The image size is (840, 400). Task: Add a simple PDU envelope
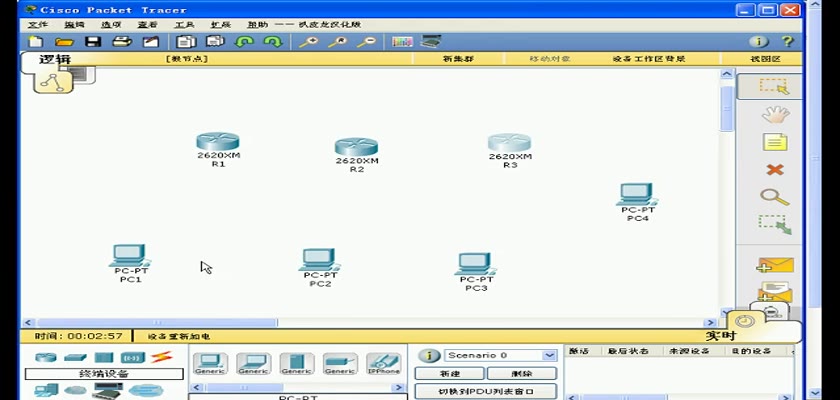coord(774,266)
